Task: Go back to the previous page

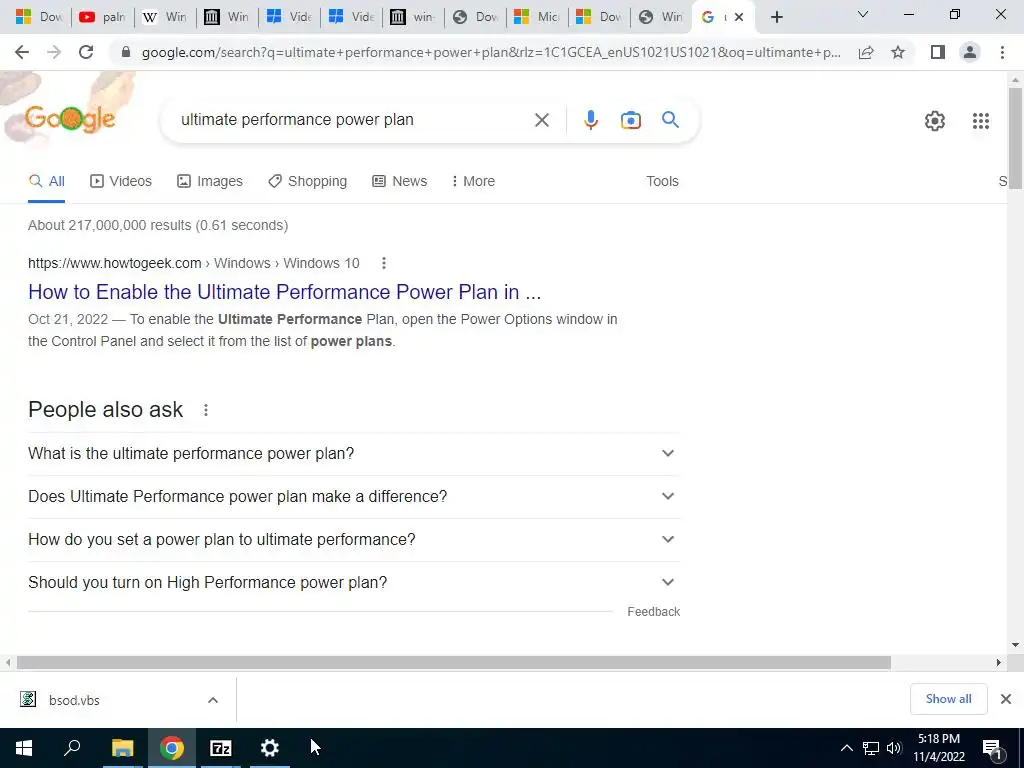Action: [22, 52]
